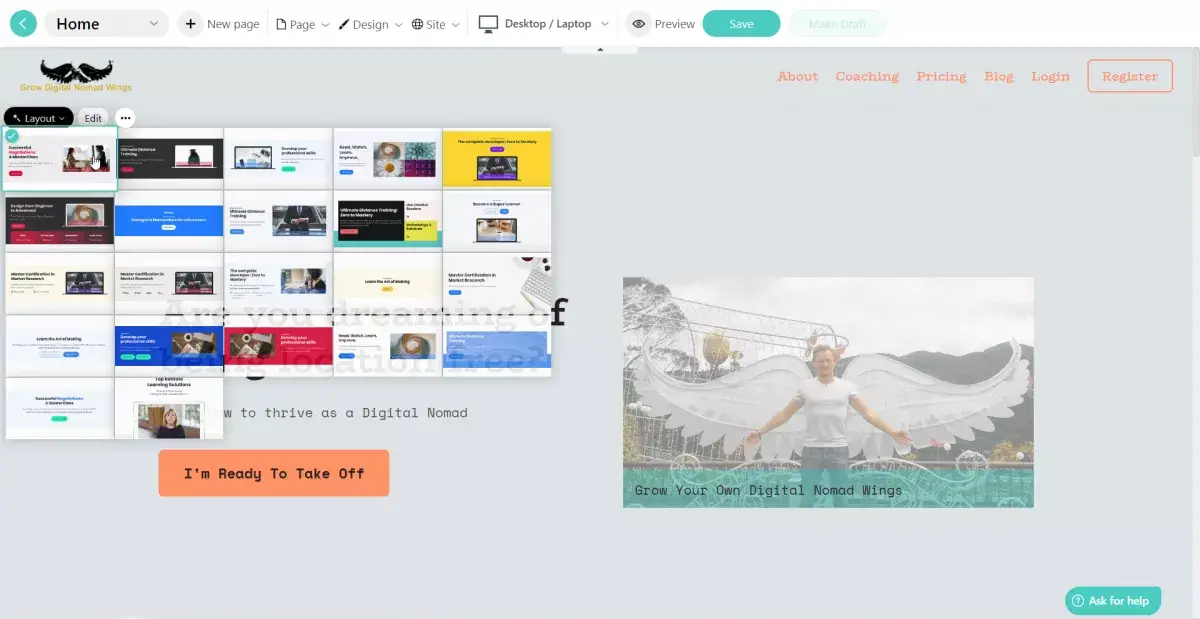Pick the cream Learn the Art of Making layout
This screenshot has width=1200, height=619.
[x=388, y=283]
